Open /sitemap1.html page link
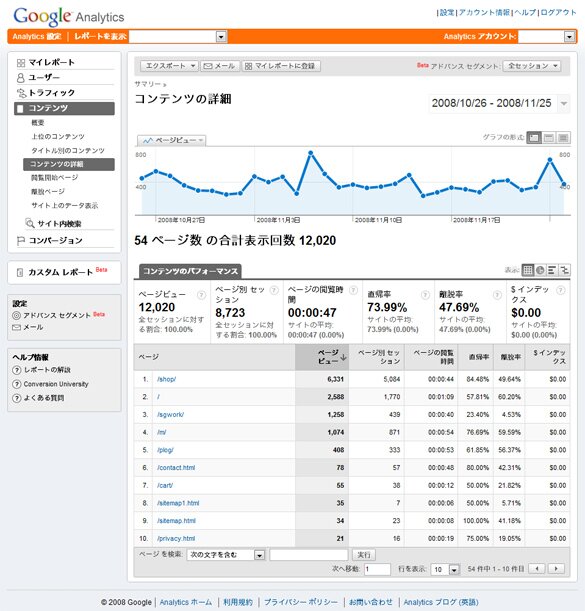 coord(178,503)
